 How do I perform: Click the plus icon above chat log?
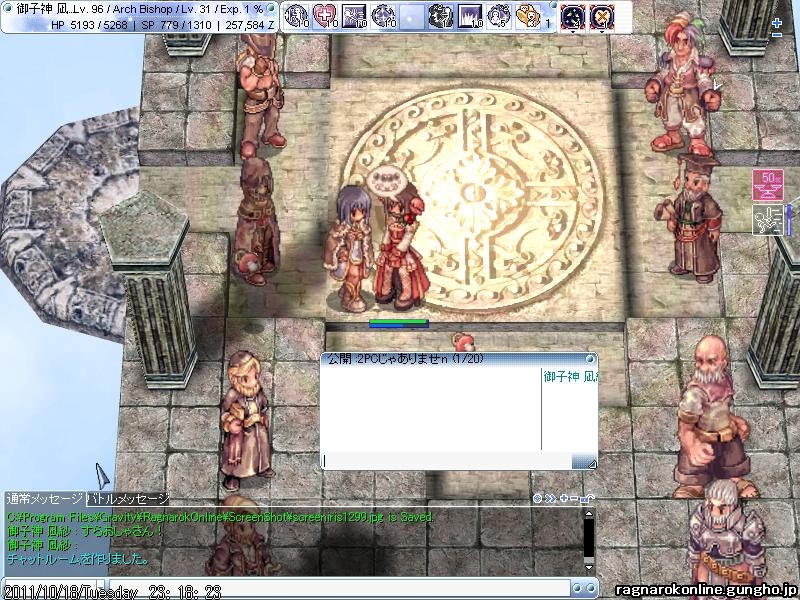(564, 498)
